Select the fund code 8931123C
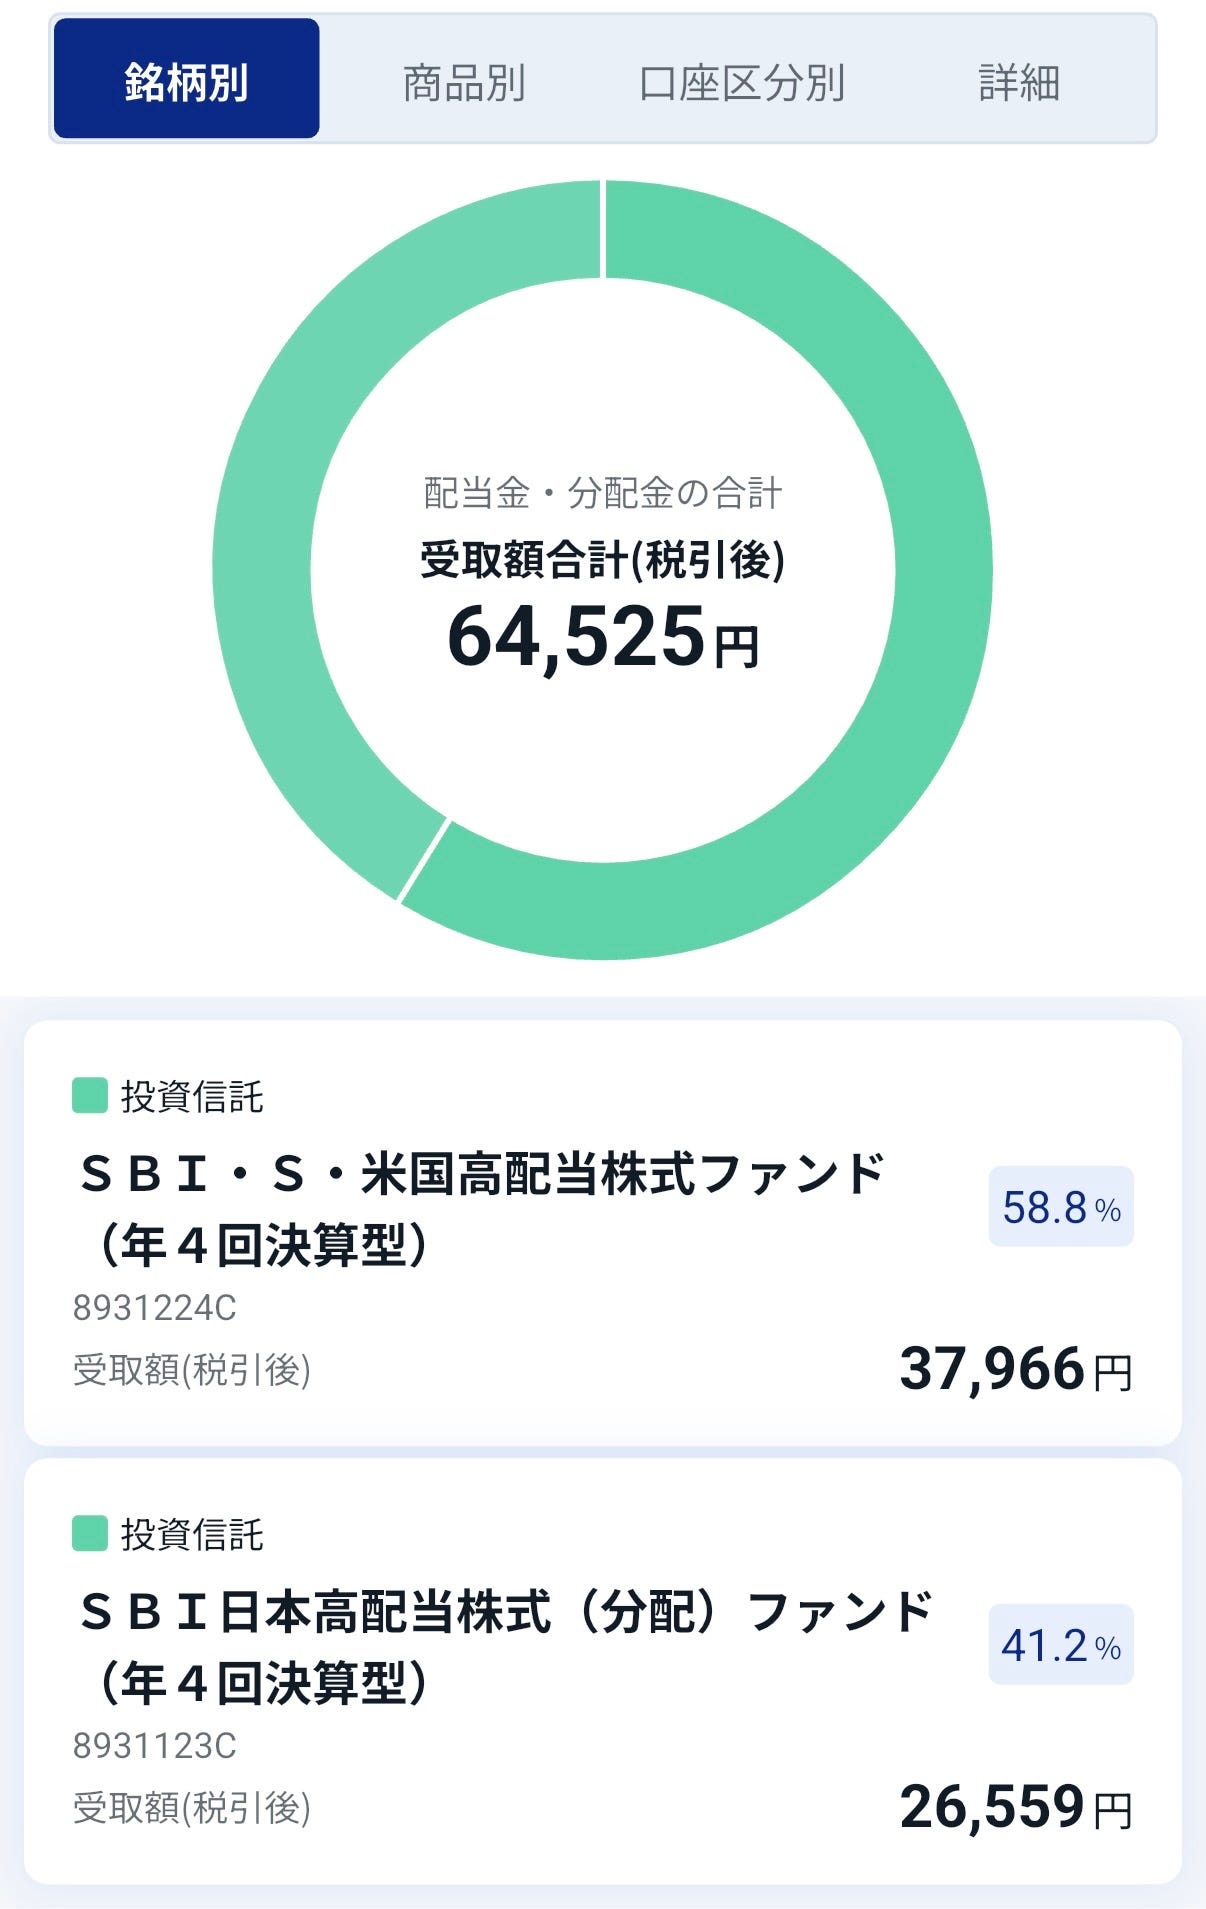The image size is (1206, 1909). [154, 1746]
